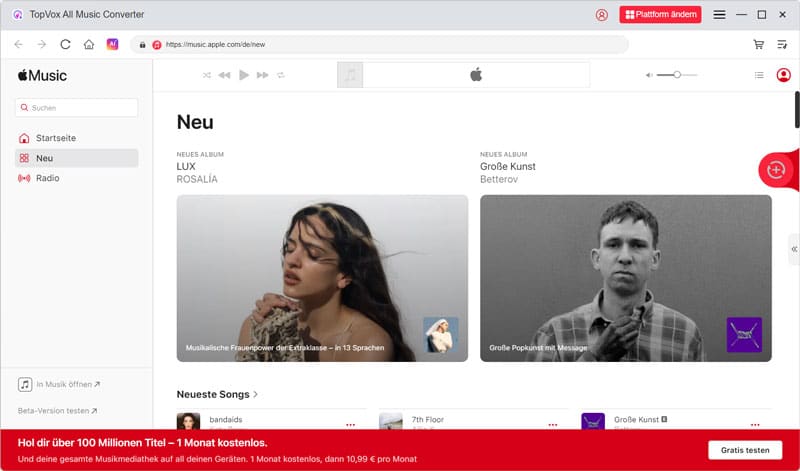Expand the side panel double-chevron
Viewport: 800px width, 471px height.
coord(794,249)
